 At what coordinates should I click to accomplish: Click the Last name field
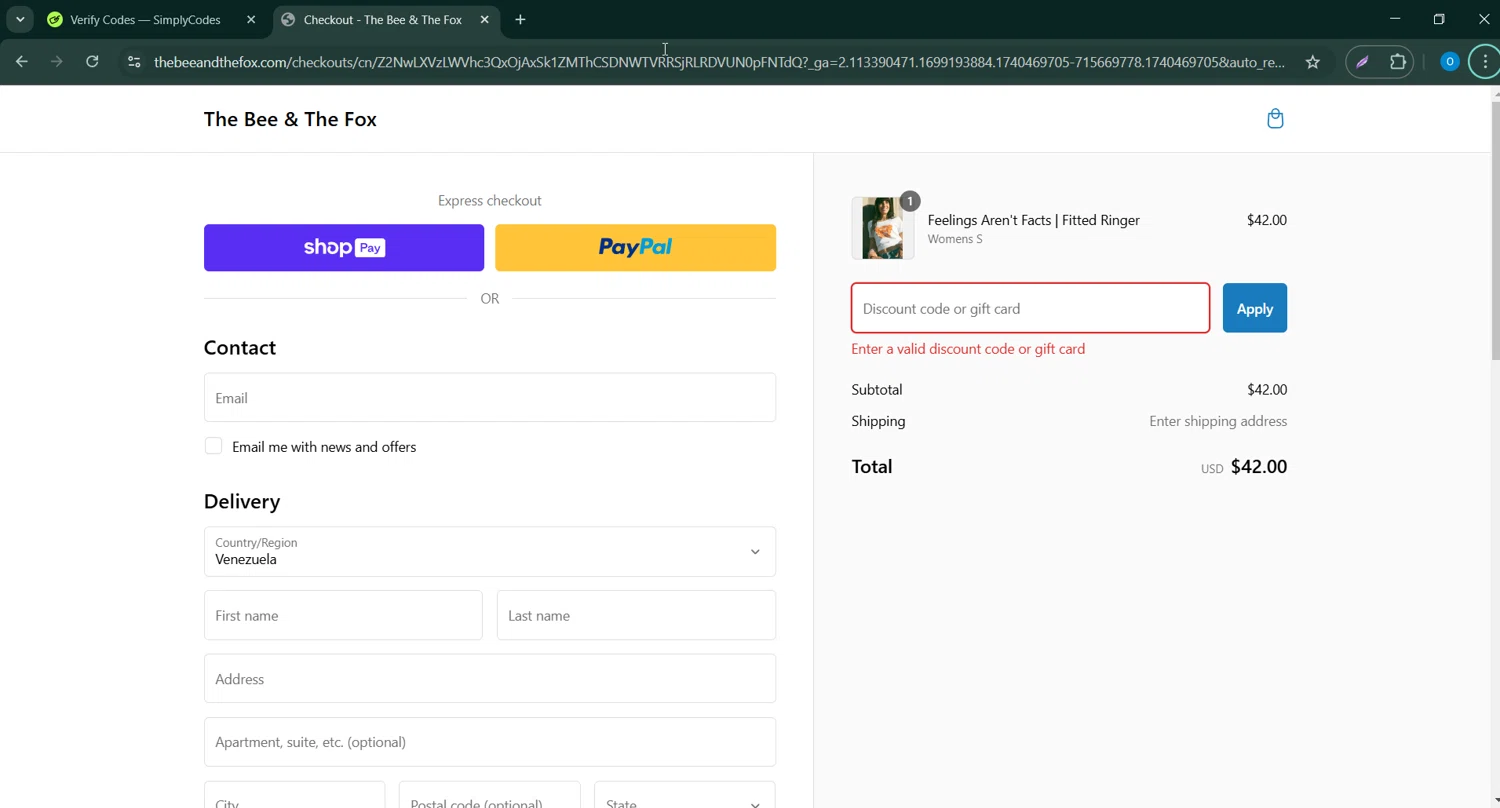tap(636, 615)
